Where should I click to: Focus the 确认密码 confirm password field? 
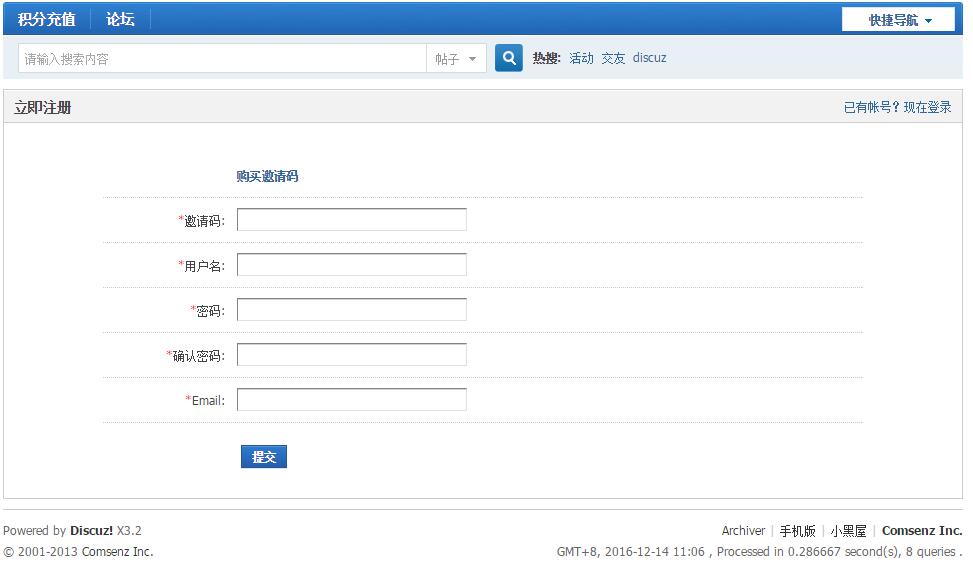pyautogui.click(x=351, y=355)
